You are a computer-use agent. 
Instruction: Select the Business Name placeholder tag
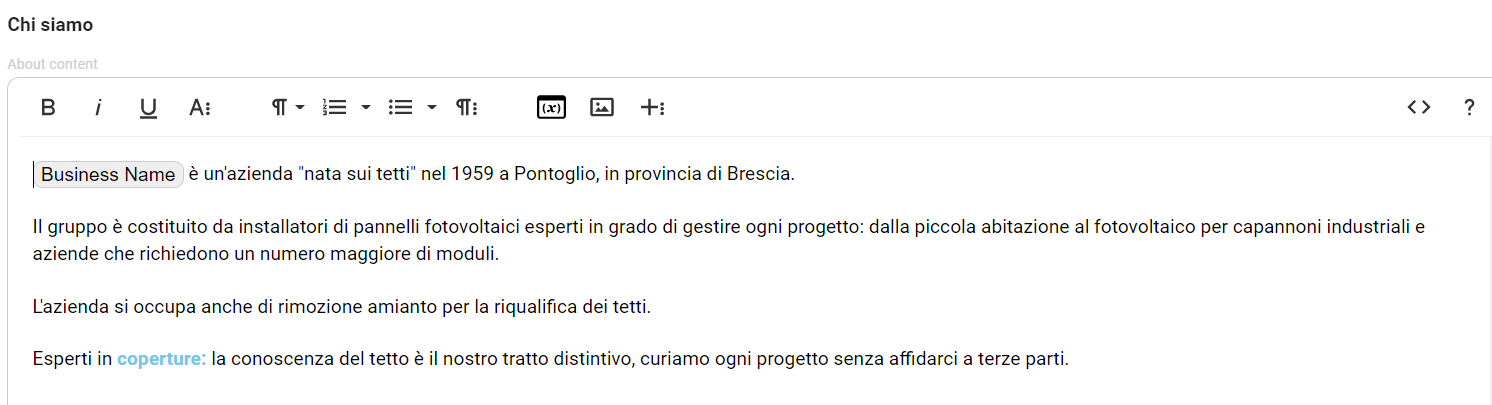108,174
